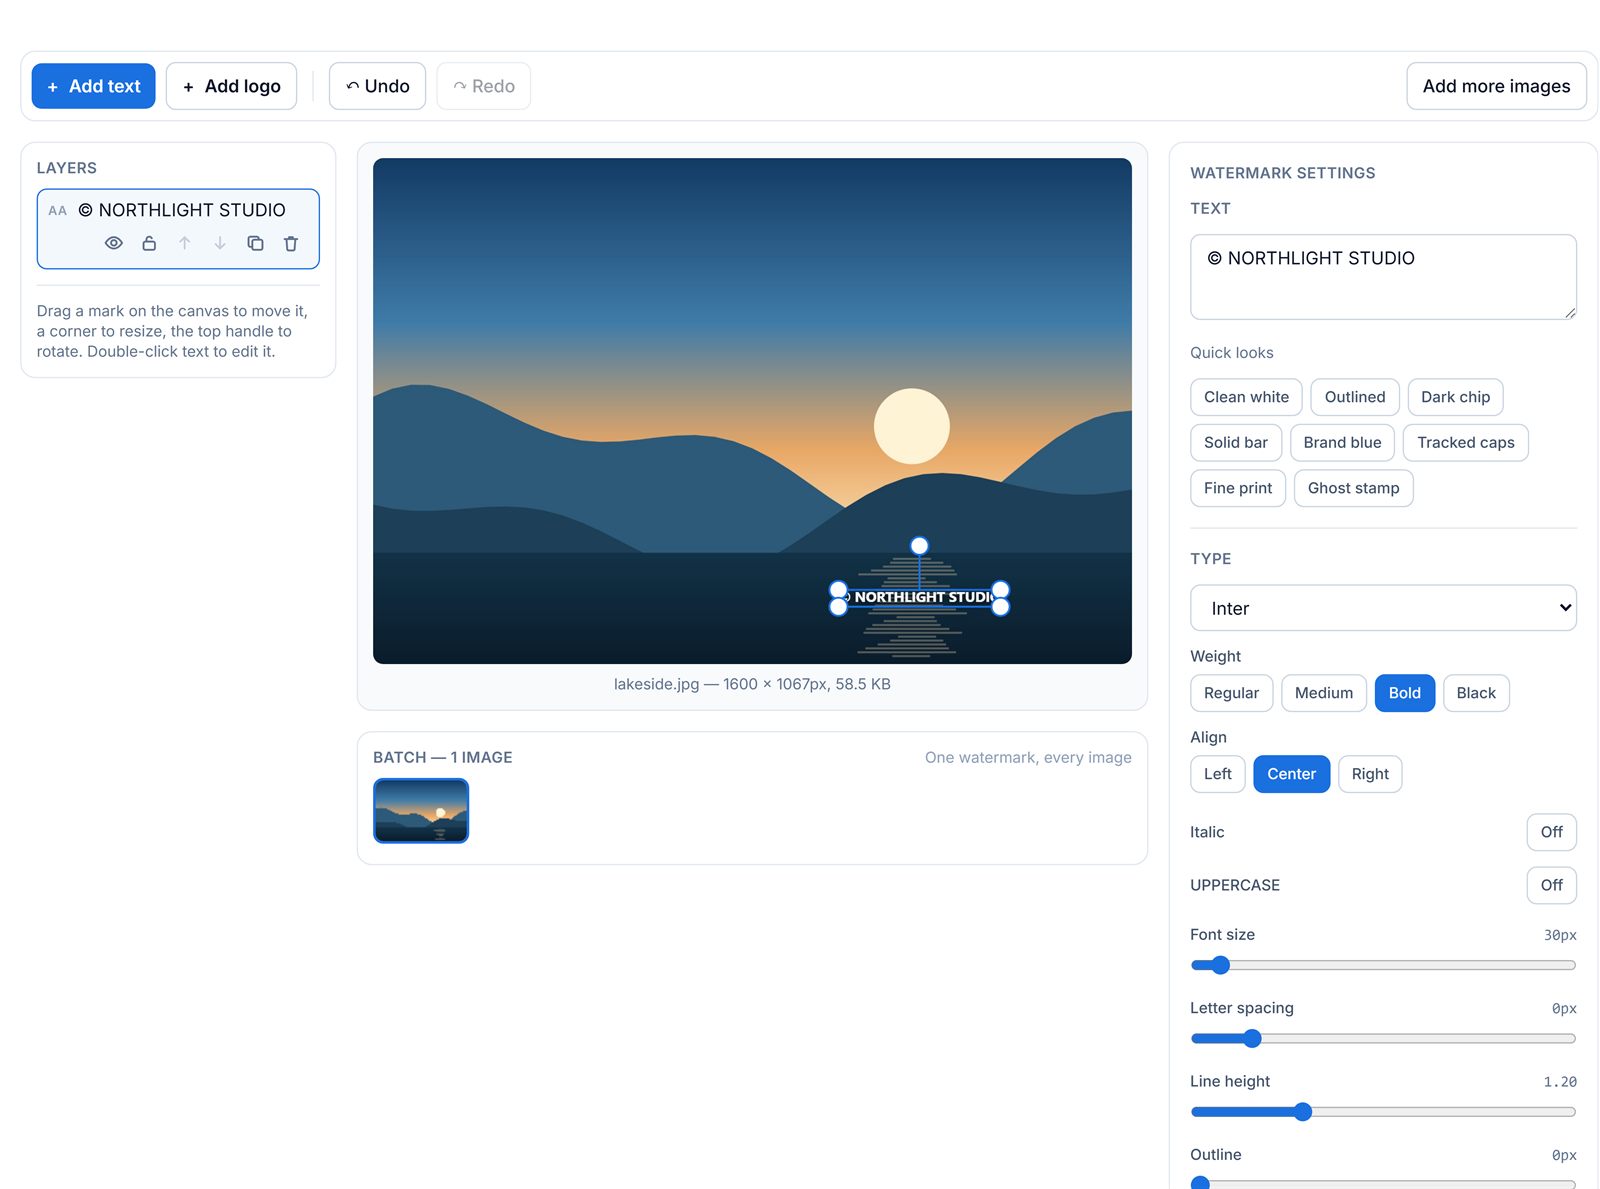This screenshot has height=1189, width=1600.
Task: Duplicate the NORTHLIGHT STUDIO layer
Action: pyautogui.click(x=256, y=243)
